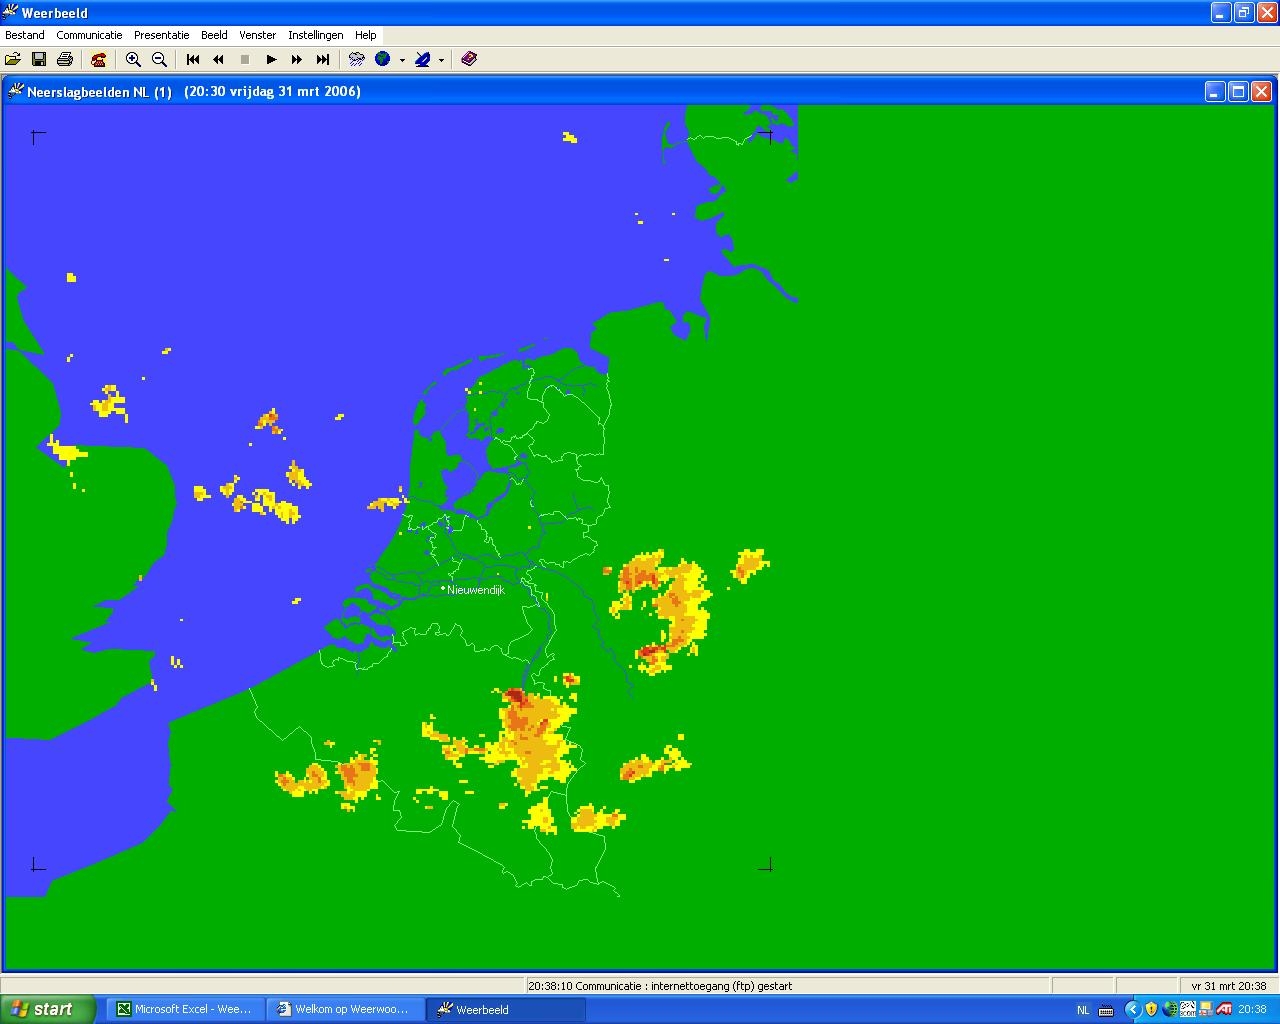Open the Instellingen menu

pos(316,35)
